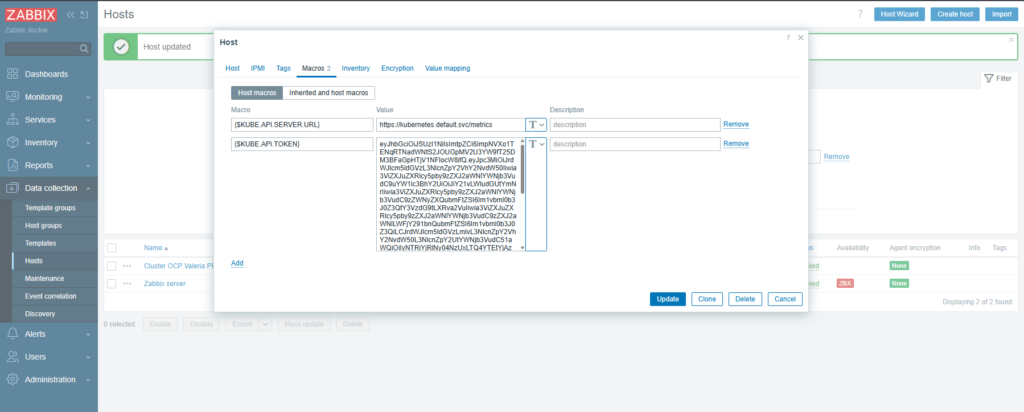Collapse the Data collection menu section
Image resolution: width=1024 pixels, height=412 pixels.
(x=88, y=189)
